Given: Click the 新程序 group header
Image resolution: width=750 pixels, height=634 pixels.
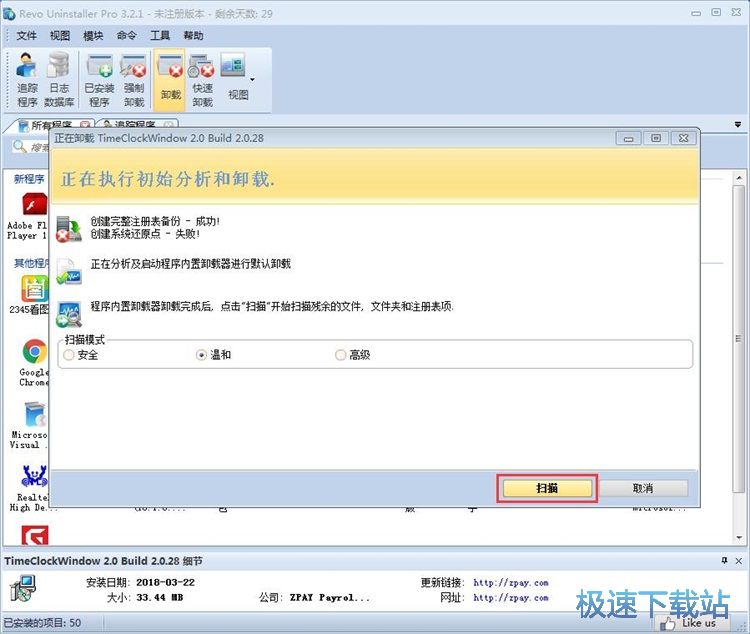Looking at the screenshot, I should point(29,179).
